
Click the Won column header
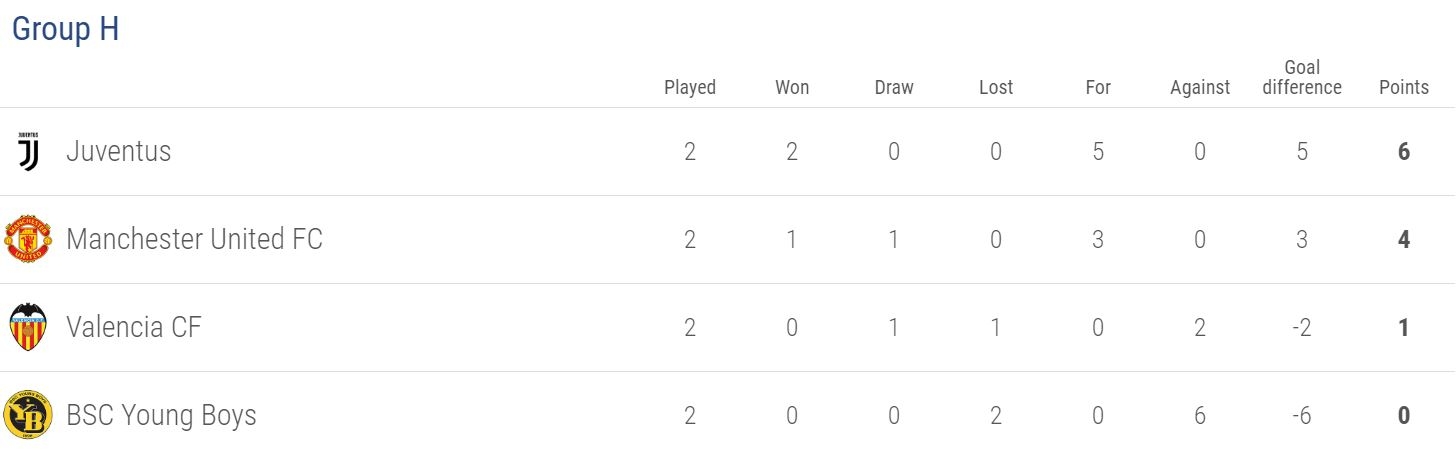tap(792, 87)
